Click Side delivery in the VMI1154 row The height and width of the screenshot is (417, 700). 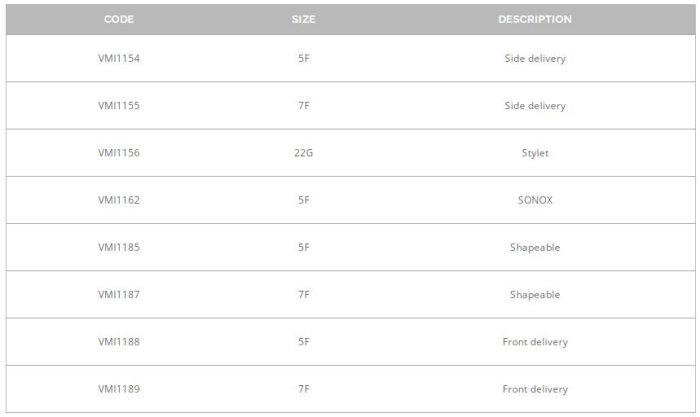pyautogui.click(x=535, y=58)
